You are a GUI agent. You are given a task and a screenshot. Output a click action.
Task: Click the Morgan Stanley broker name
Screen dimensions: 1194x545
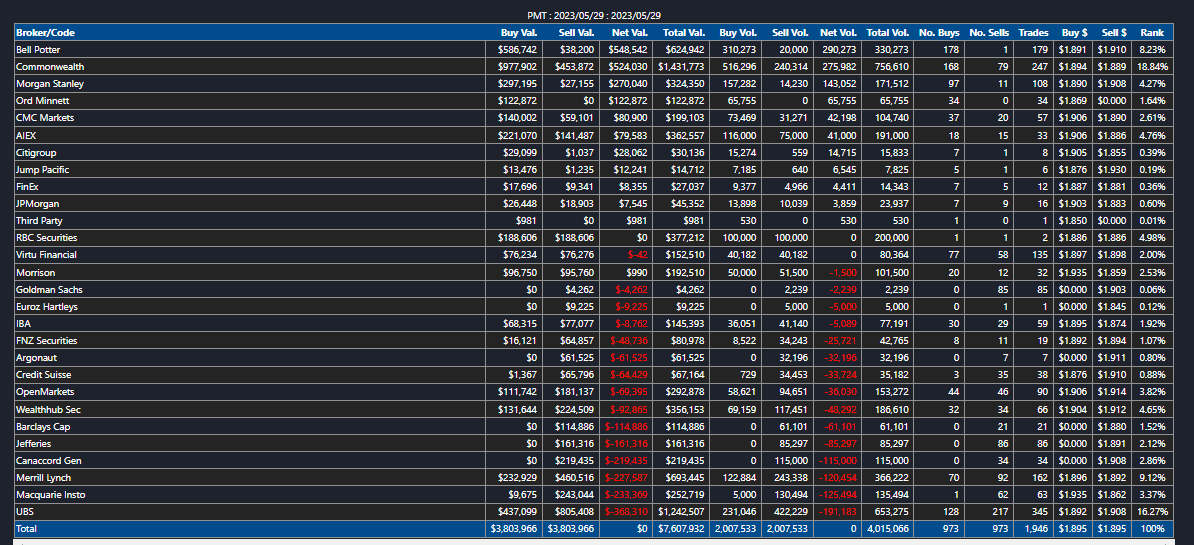(49, 84)
